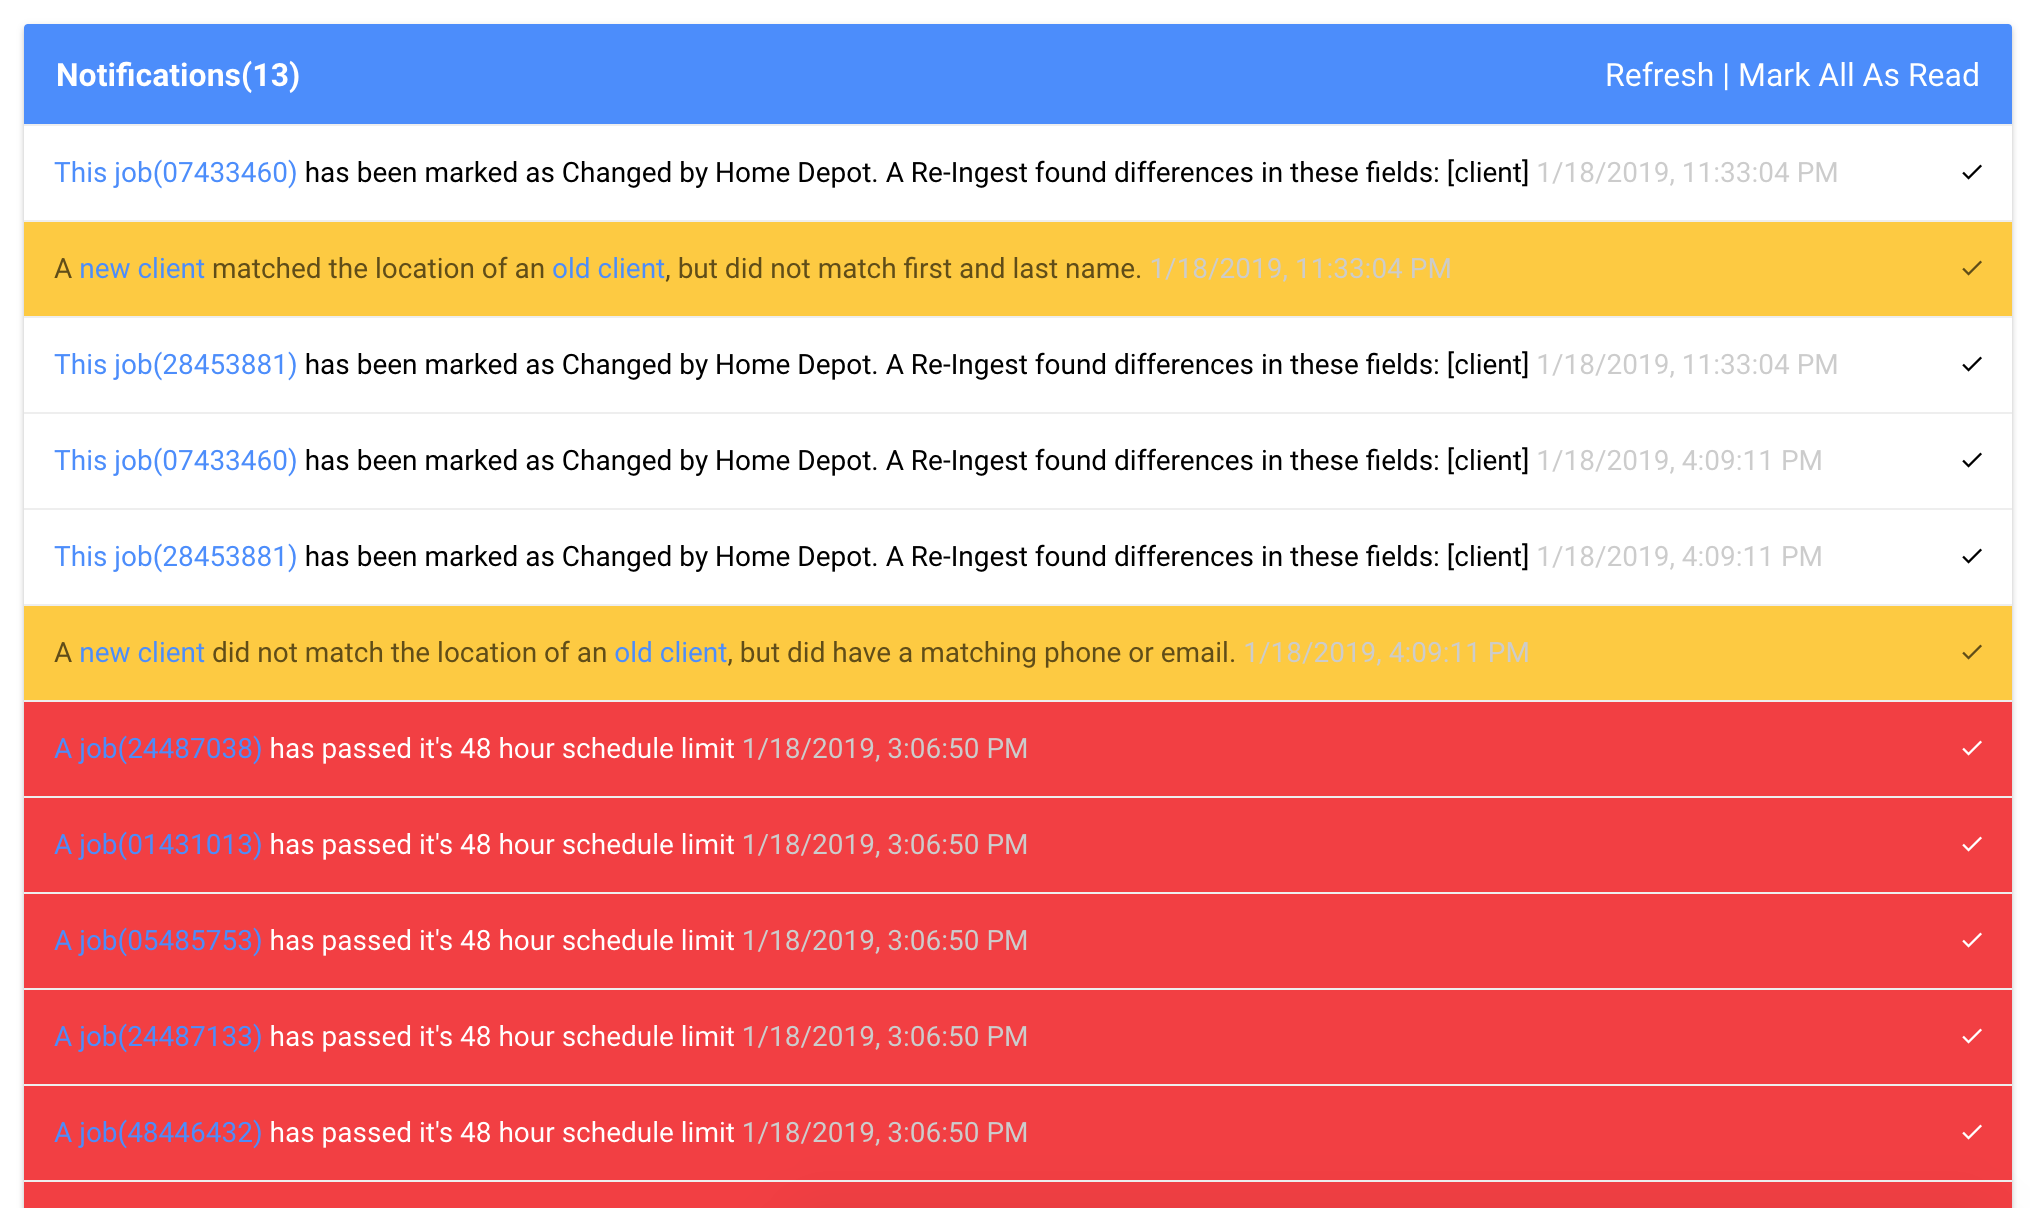Screen dimensions: 2030x1208
Task: Mark the yellow client-match notification as read
Action: click(1972, 268)
